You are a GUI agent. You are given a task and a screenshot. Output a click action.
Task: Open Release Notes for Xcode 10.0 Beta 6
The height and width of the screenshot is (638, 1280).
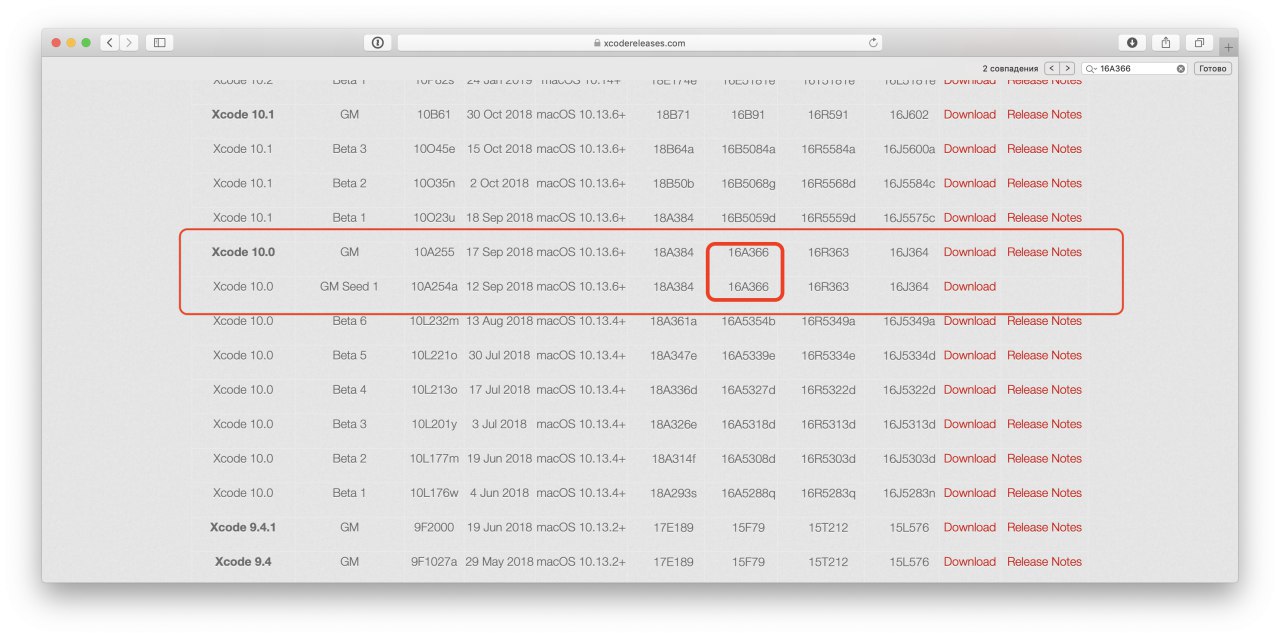(x=1044, y=321)
